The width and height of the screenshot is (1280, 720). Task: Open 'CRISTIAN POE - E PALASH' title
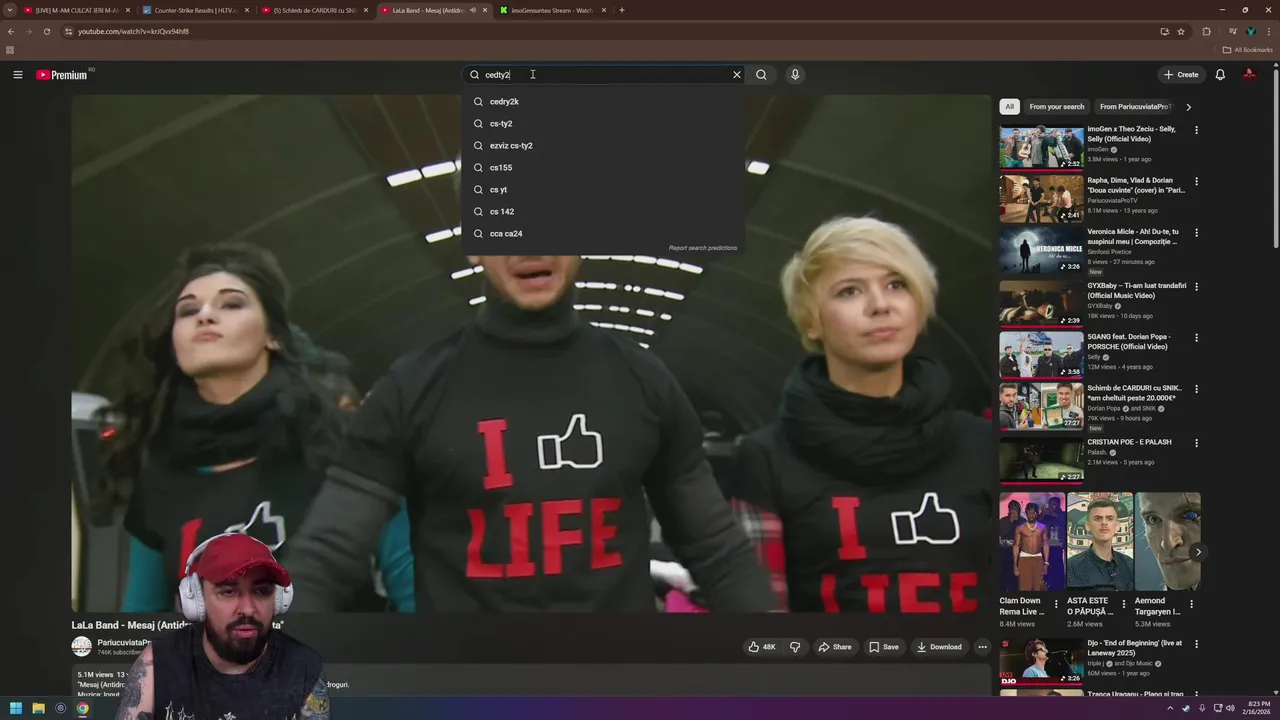pos(1129,442)
